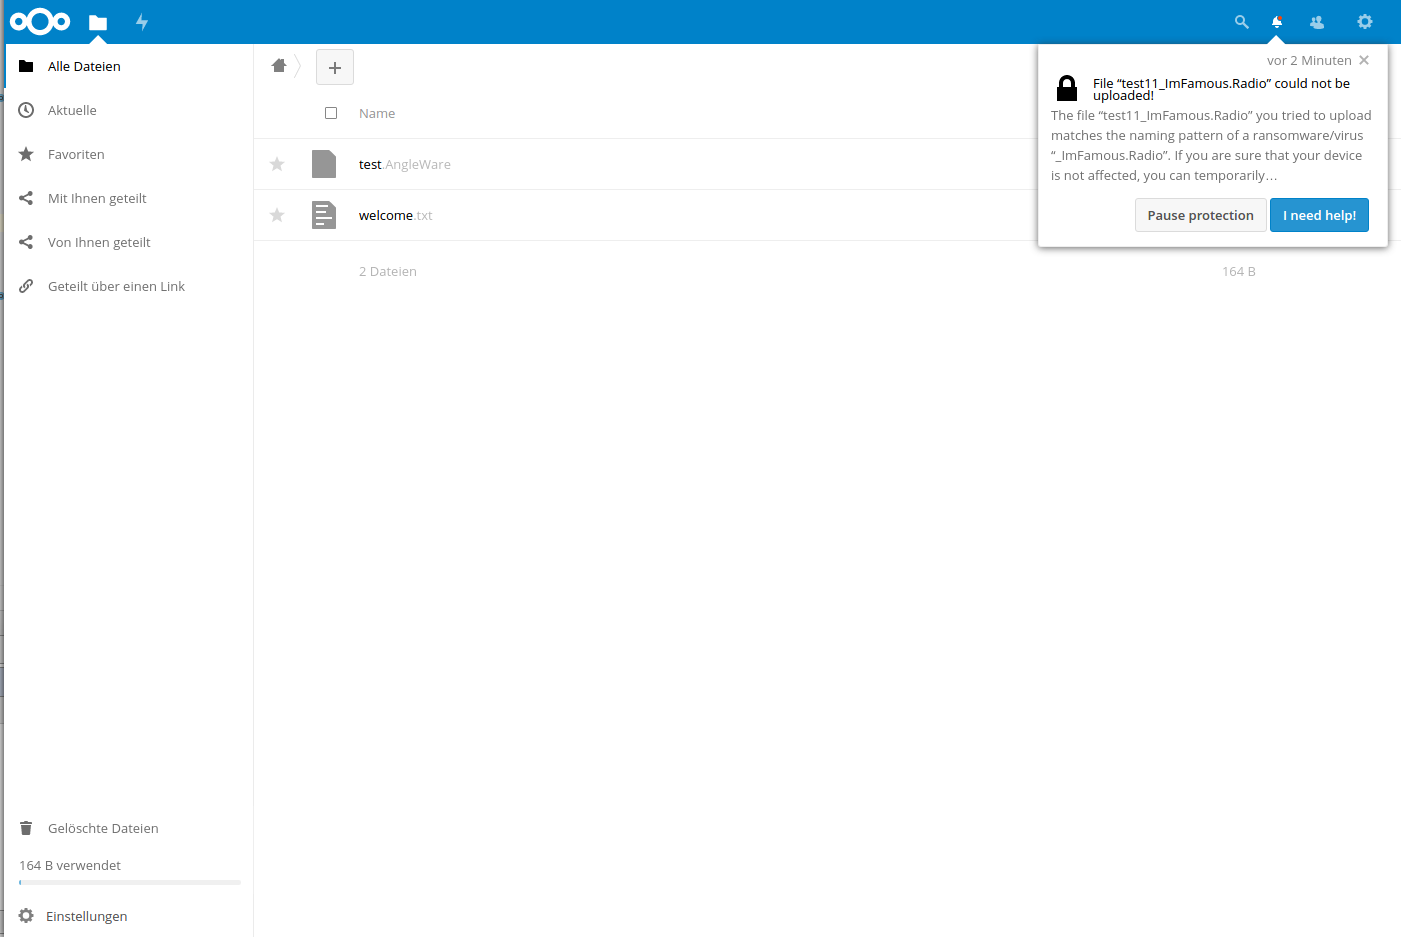1401x937 pixels.
Task: Toggle the notifications bell icon
Action: tap(1277, 22)
